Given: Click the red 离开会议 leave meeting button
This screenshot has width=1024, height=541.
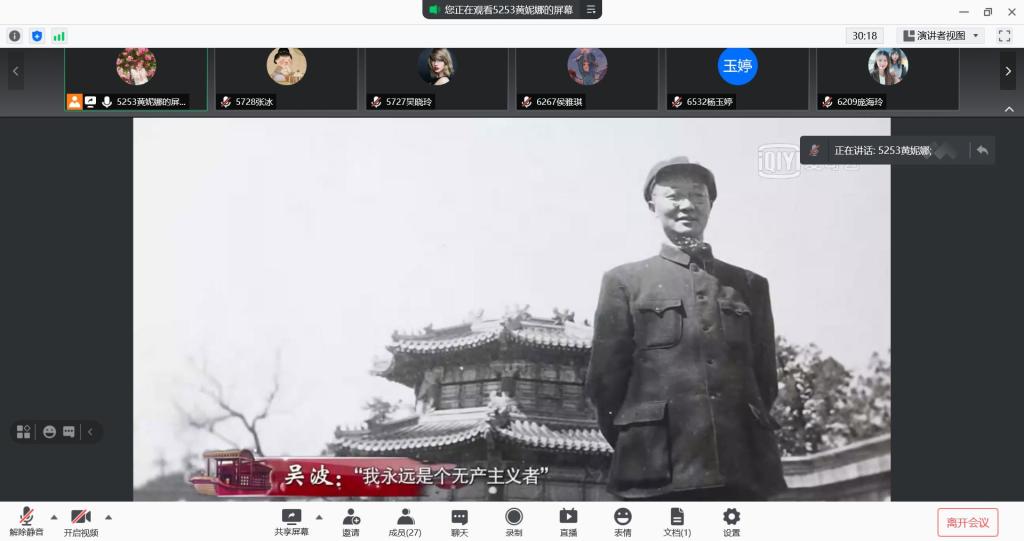Looking at the screenshot, I should pos(967,522).
